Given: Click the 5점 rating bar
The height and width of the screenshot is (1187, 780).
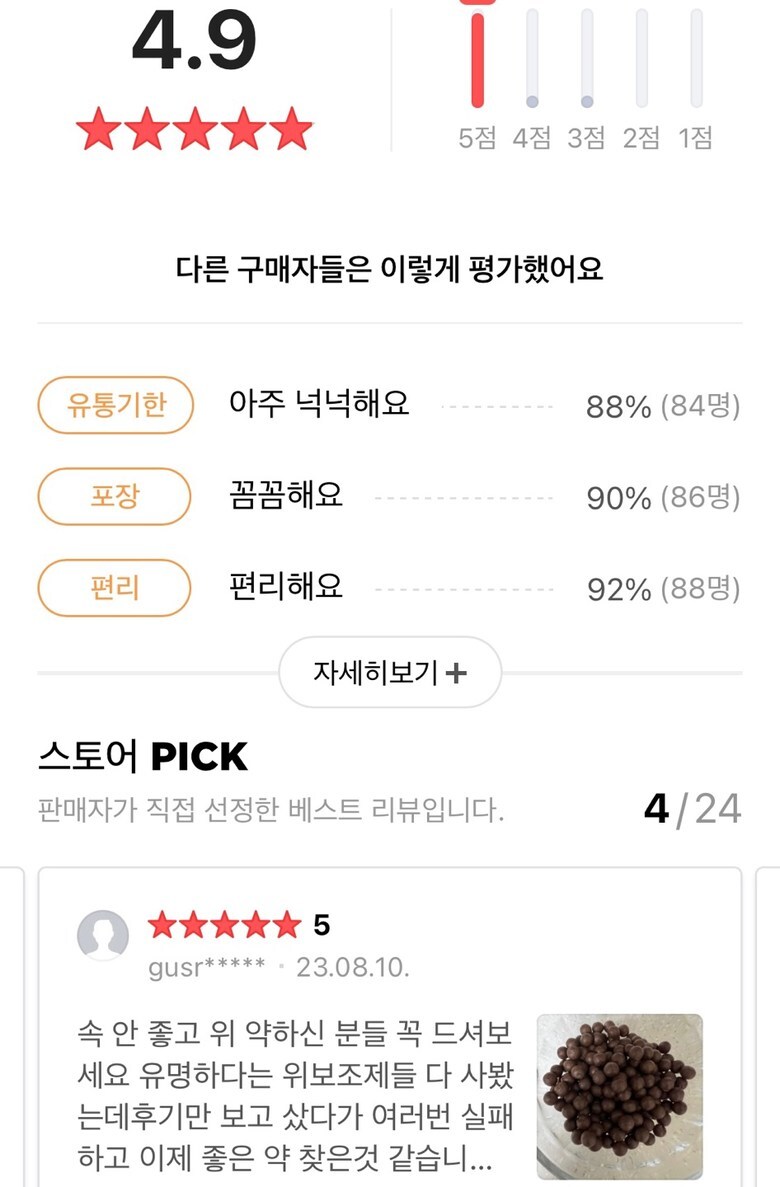Looking at the screenshot, I should [x=478, y=58].
